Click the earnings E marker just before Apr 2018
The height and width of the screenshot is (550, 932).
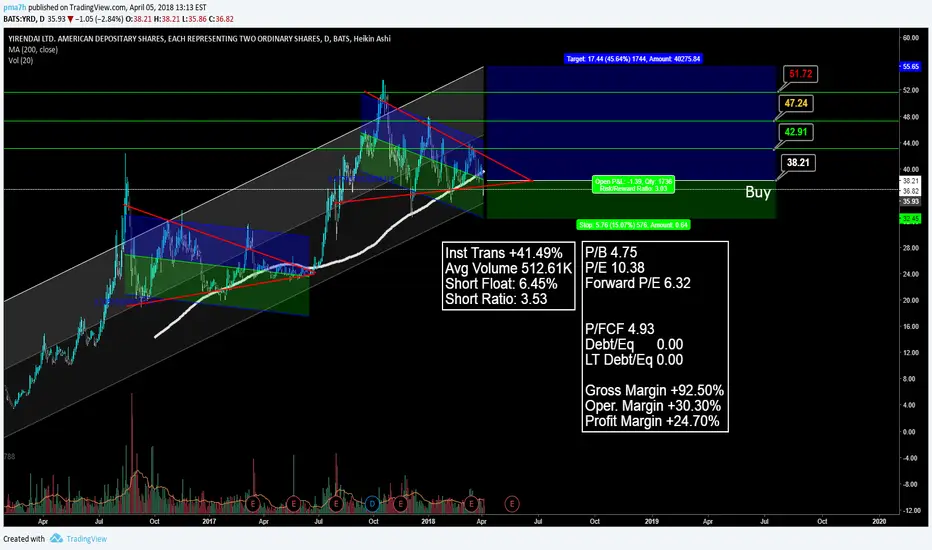[471, 504]
